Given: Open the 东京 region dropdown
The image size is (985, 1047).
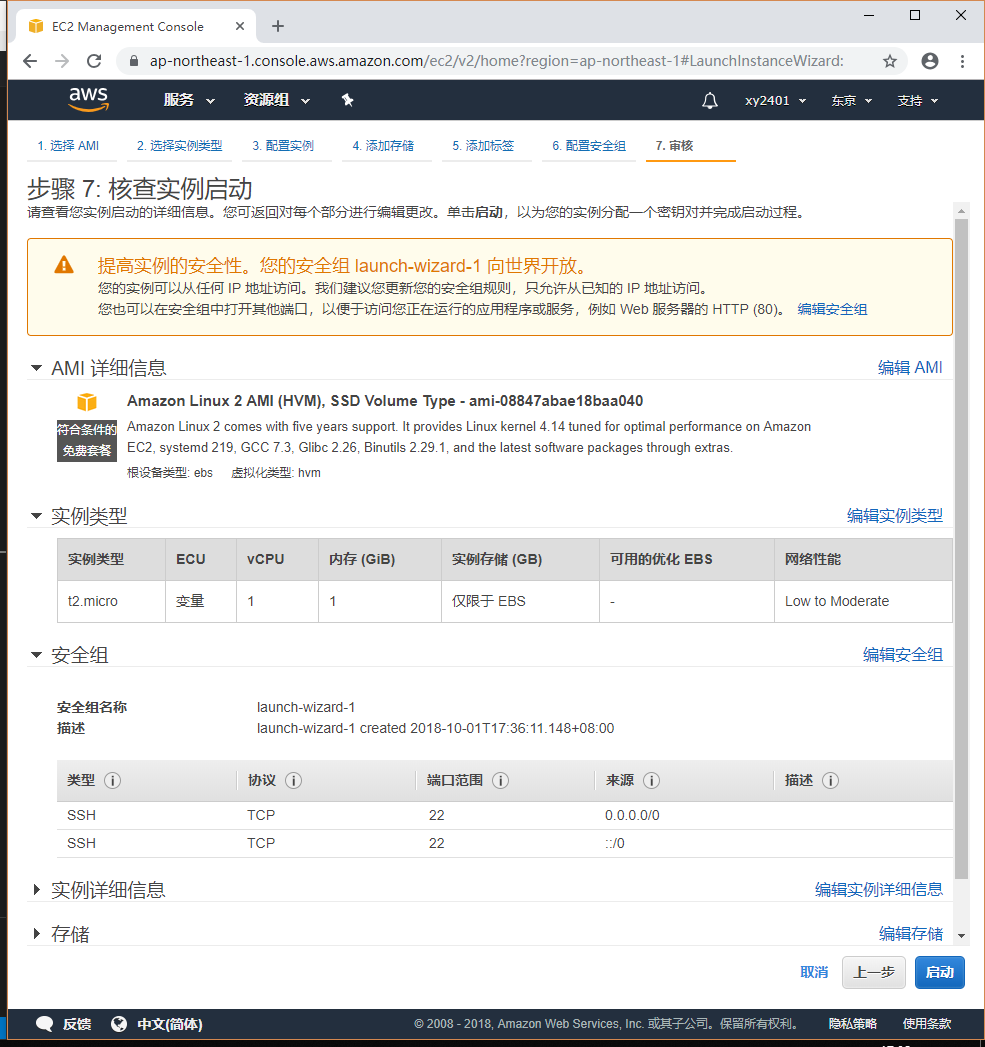Looking at the screenshot, I should pos(851,101).
